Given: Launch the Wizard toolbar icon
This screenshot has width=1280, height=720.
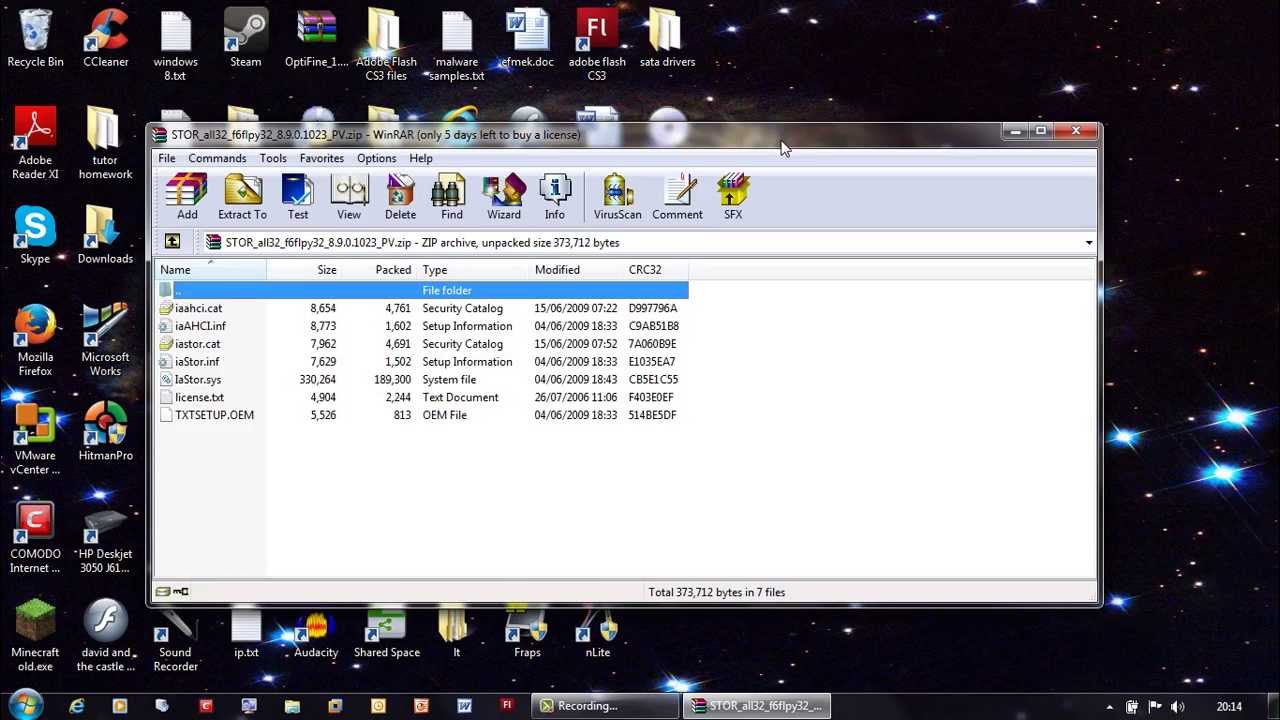Looking at the screenshot, I should pos(504,196).
